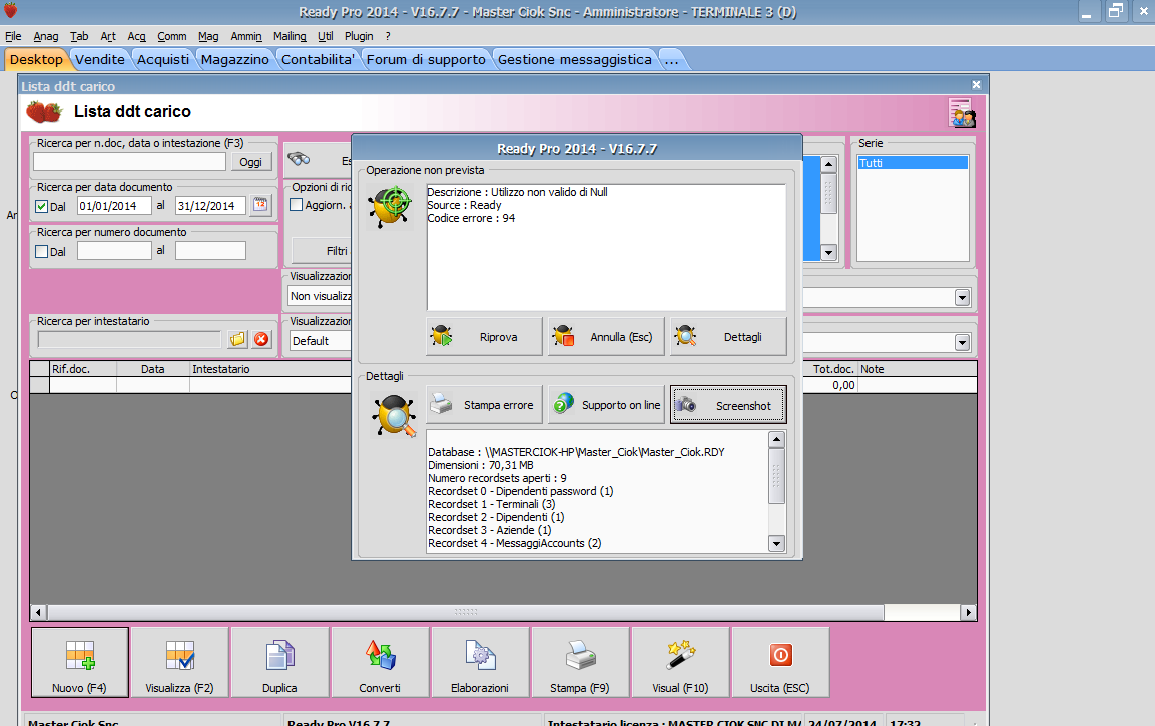Click the starting document number field
Image resolution: width=1155 pixels, height=726 pixels.
114,251
